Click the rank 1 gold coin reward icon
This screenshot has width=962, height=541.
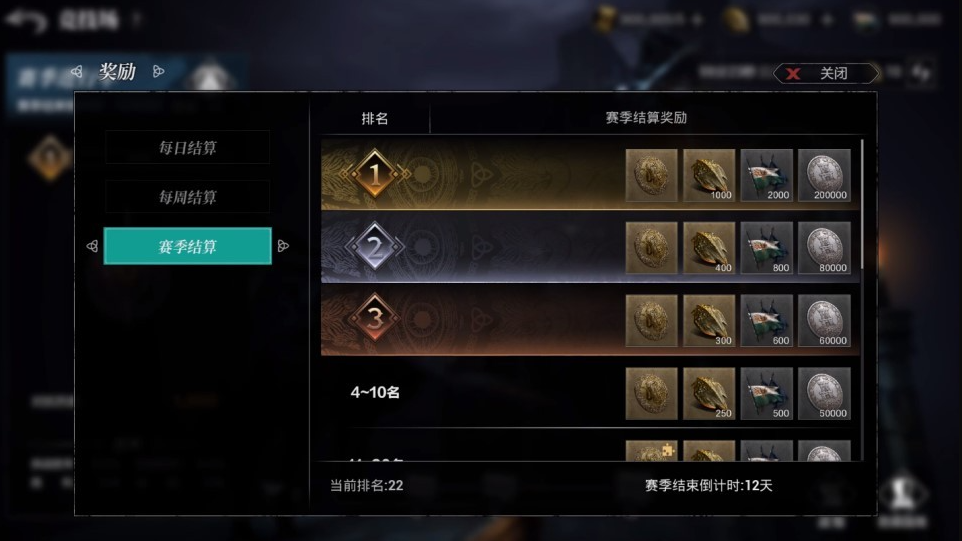[x=651, y=175]
